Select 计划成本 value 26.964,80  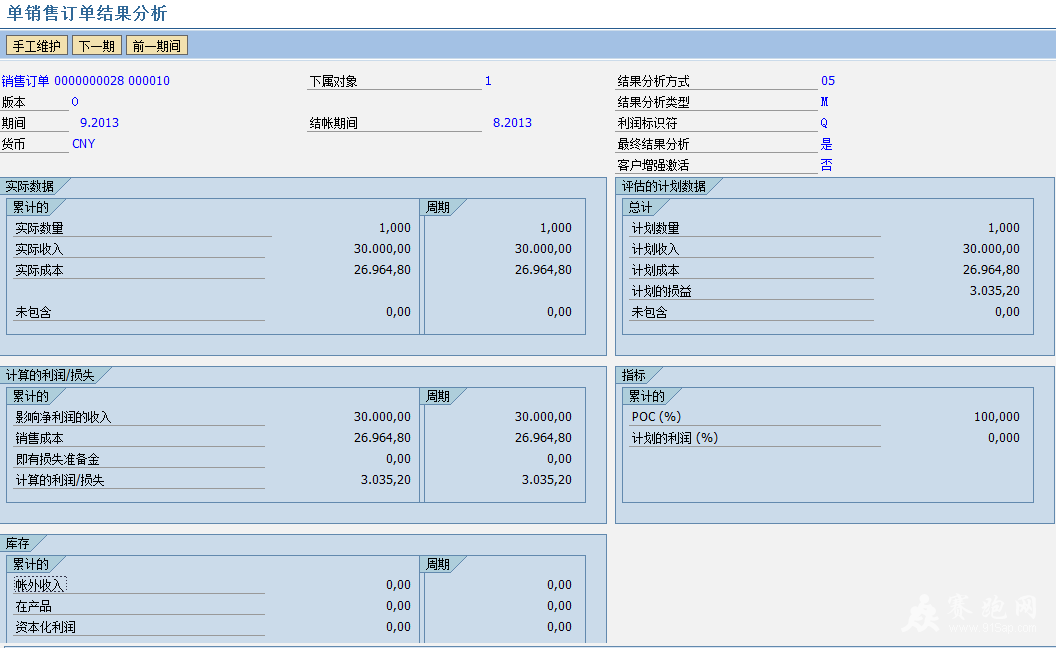[x=991, y=269]
